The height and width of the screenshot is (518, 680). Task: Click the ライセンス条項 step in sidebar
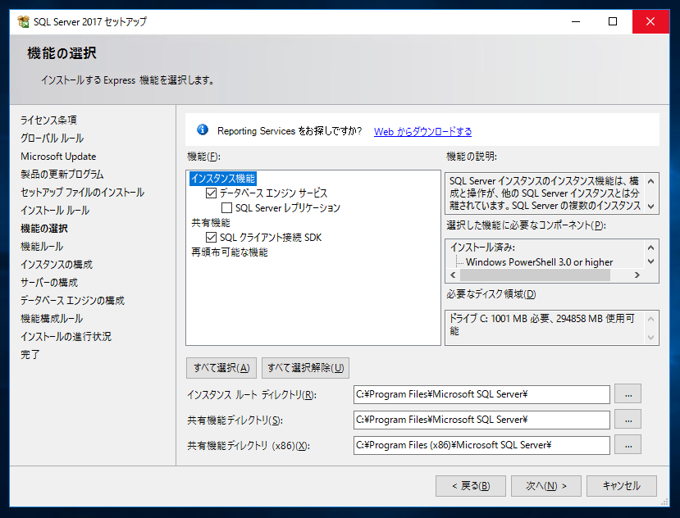tap(49, 120)
